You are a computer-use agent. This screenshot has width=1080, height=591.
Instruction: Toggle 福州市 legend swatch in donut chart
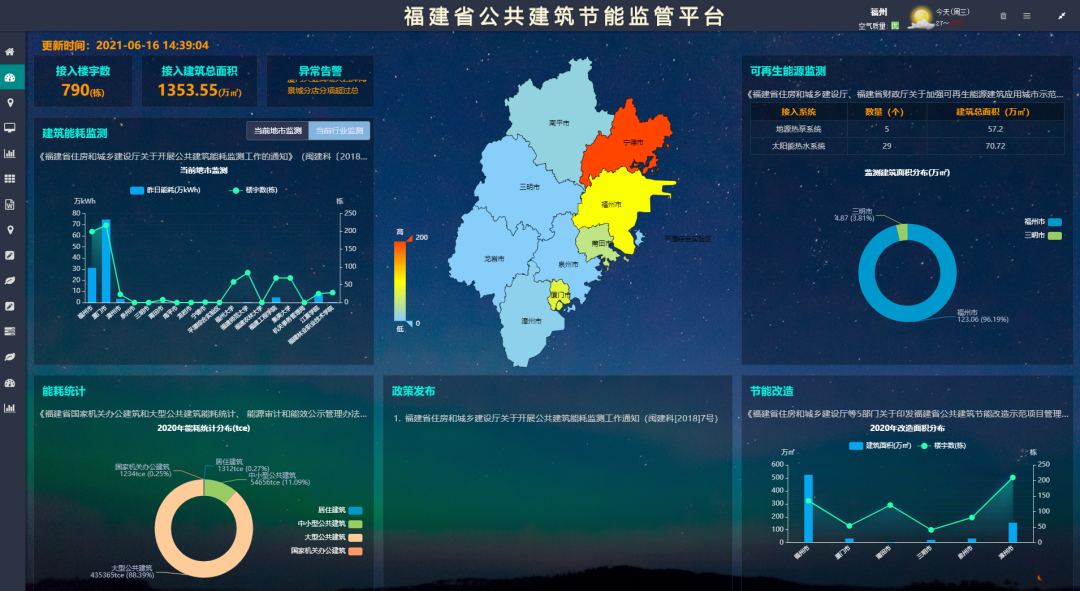pyautogui.click(x=1055, y=221)
